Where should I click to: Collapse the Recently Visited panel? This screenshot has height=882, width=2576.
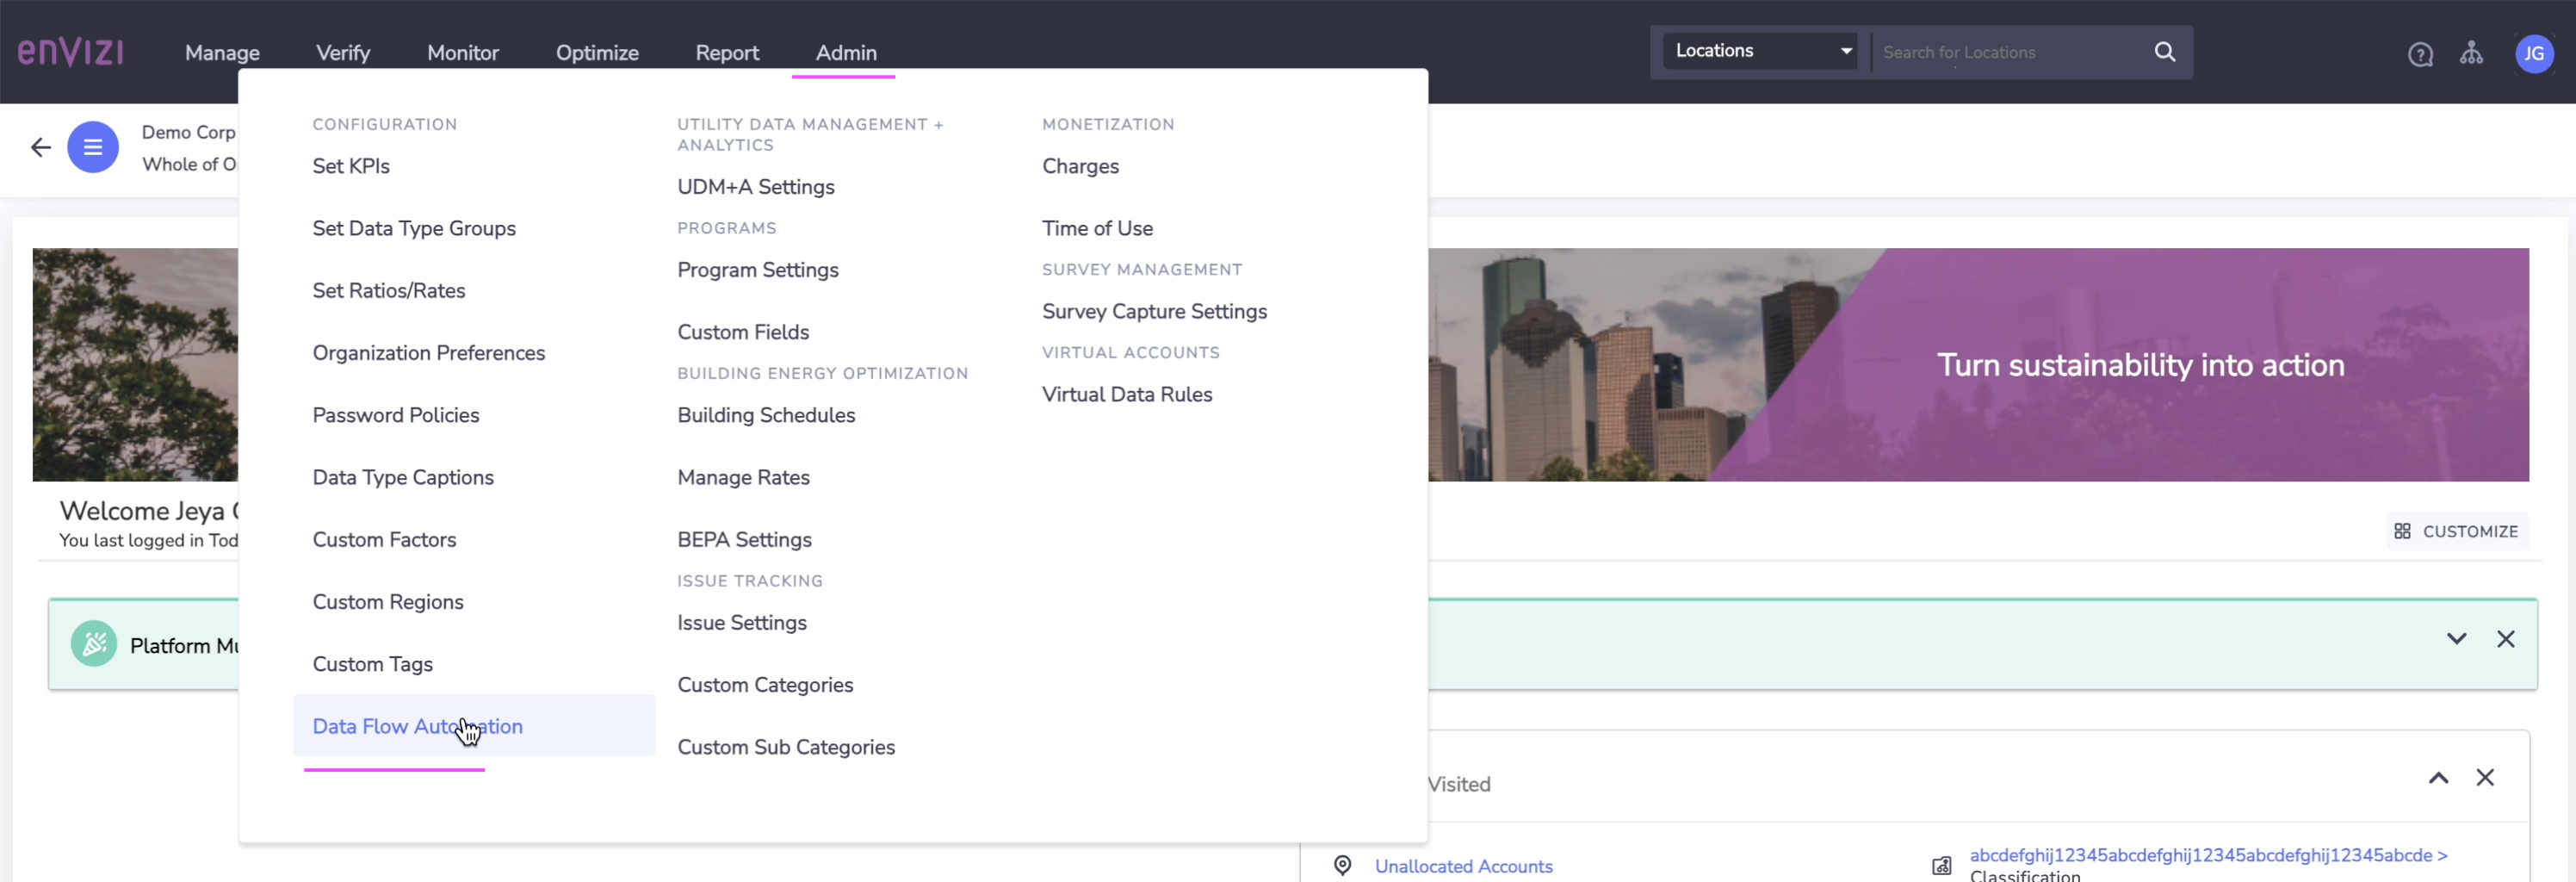[x=2438, y=778]
